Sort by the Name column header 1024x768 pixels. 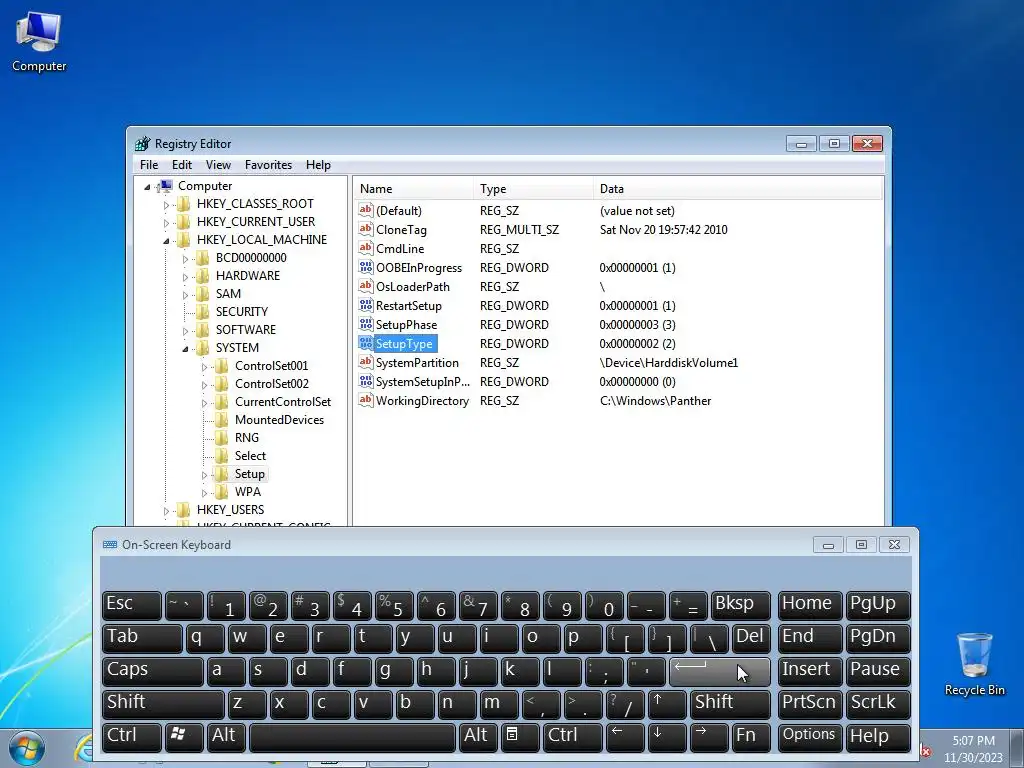point(413,189)
